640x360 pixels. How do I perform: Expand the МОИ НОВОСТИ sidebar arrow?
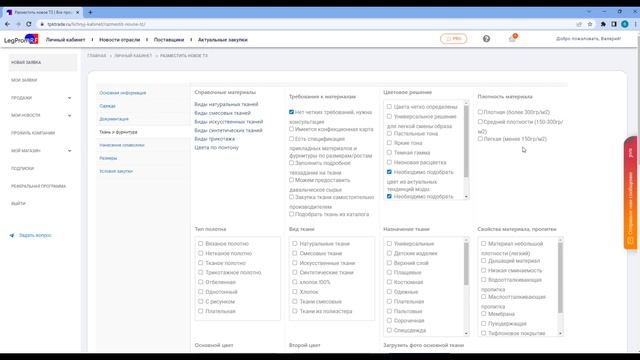69,116
